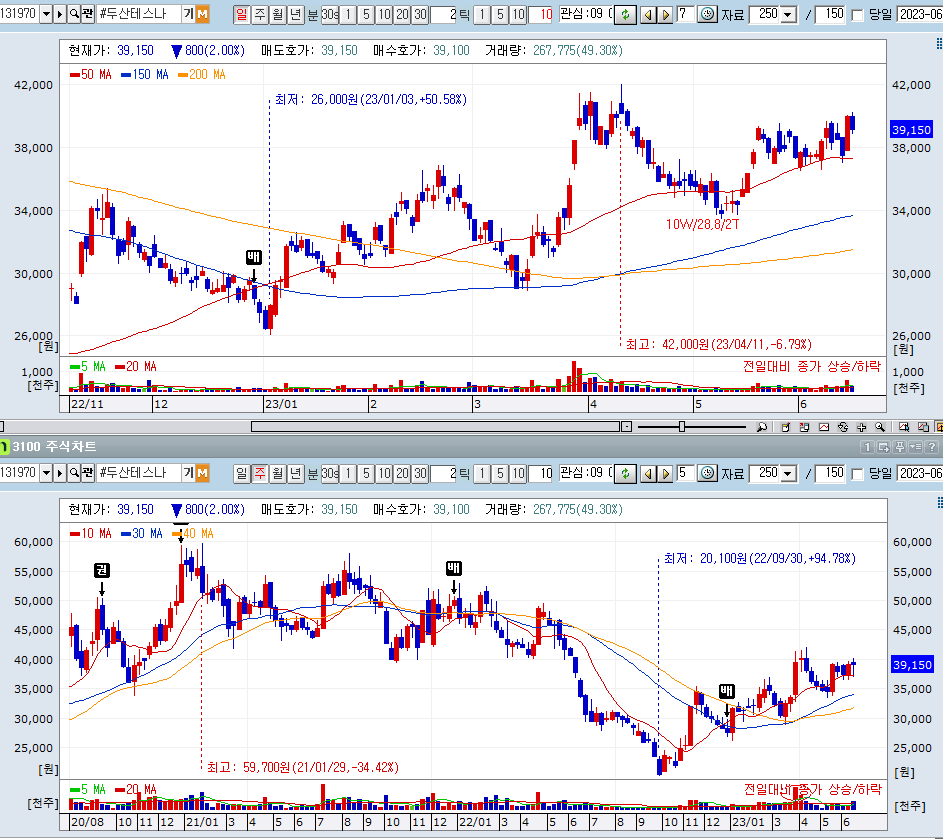Click the pin icon in 3100 title bar
This screenshot has height=839, width=943.
pos(900,447)
